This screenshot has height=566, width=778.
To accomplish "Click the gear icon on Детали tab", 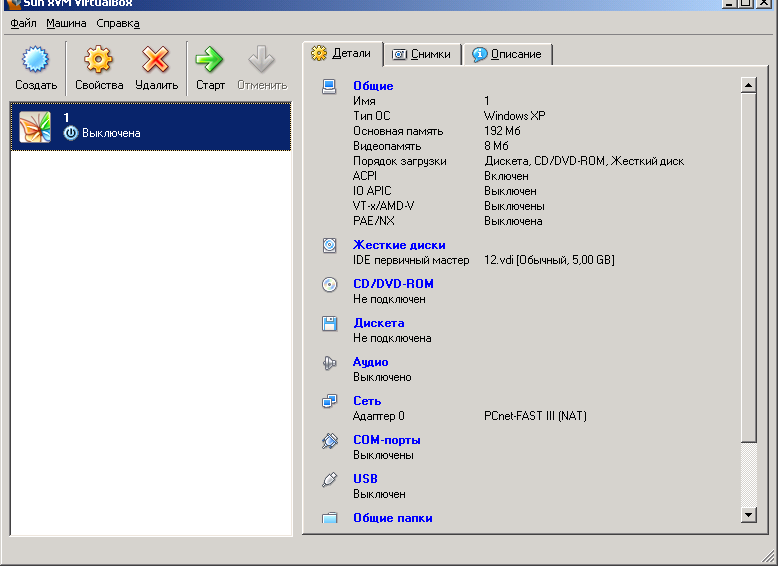I will 319,53.
